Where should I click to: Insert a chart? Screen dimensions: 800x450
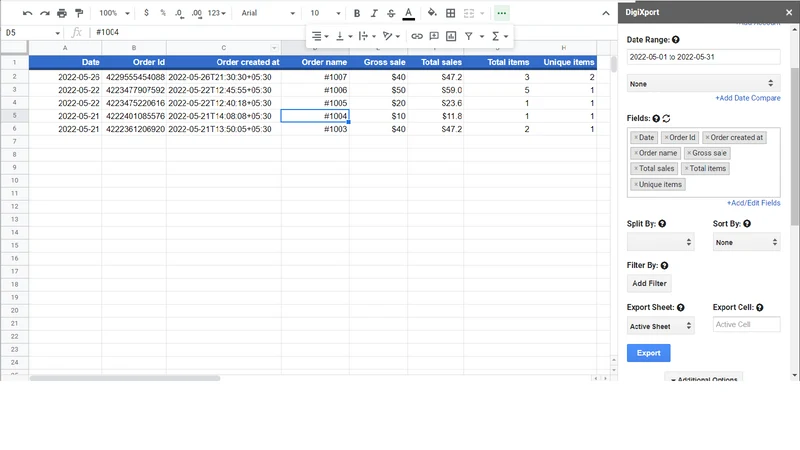pyautogui.click(x=451, y=36)
